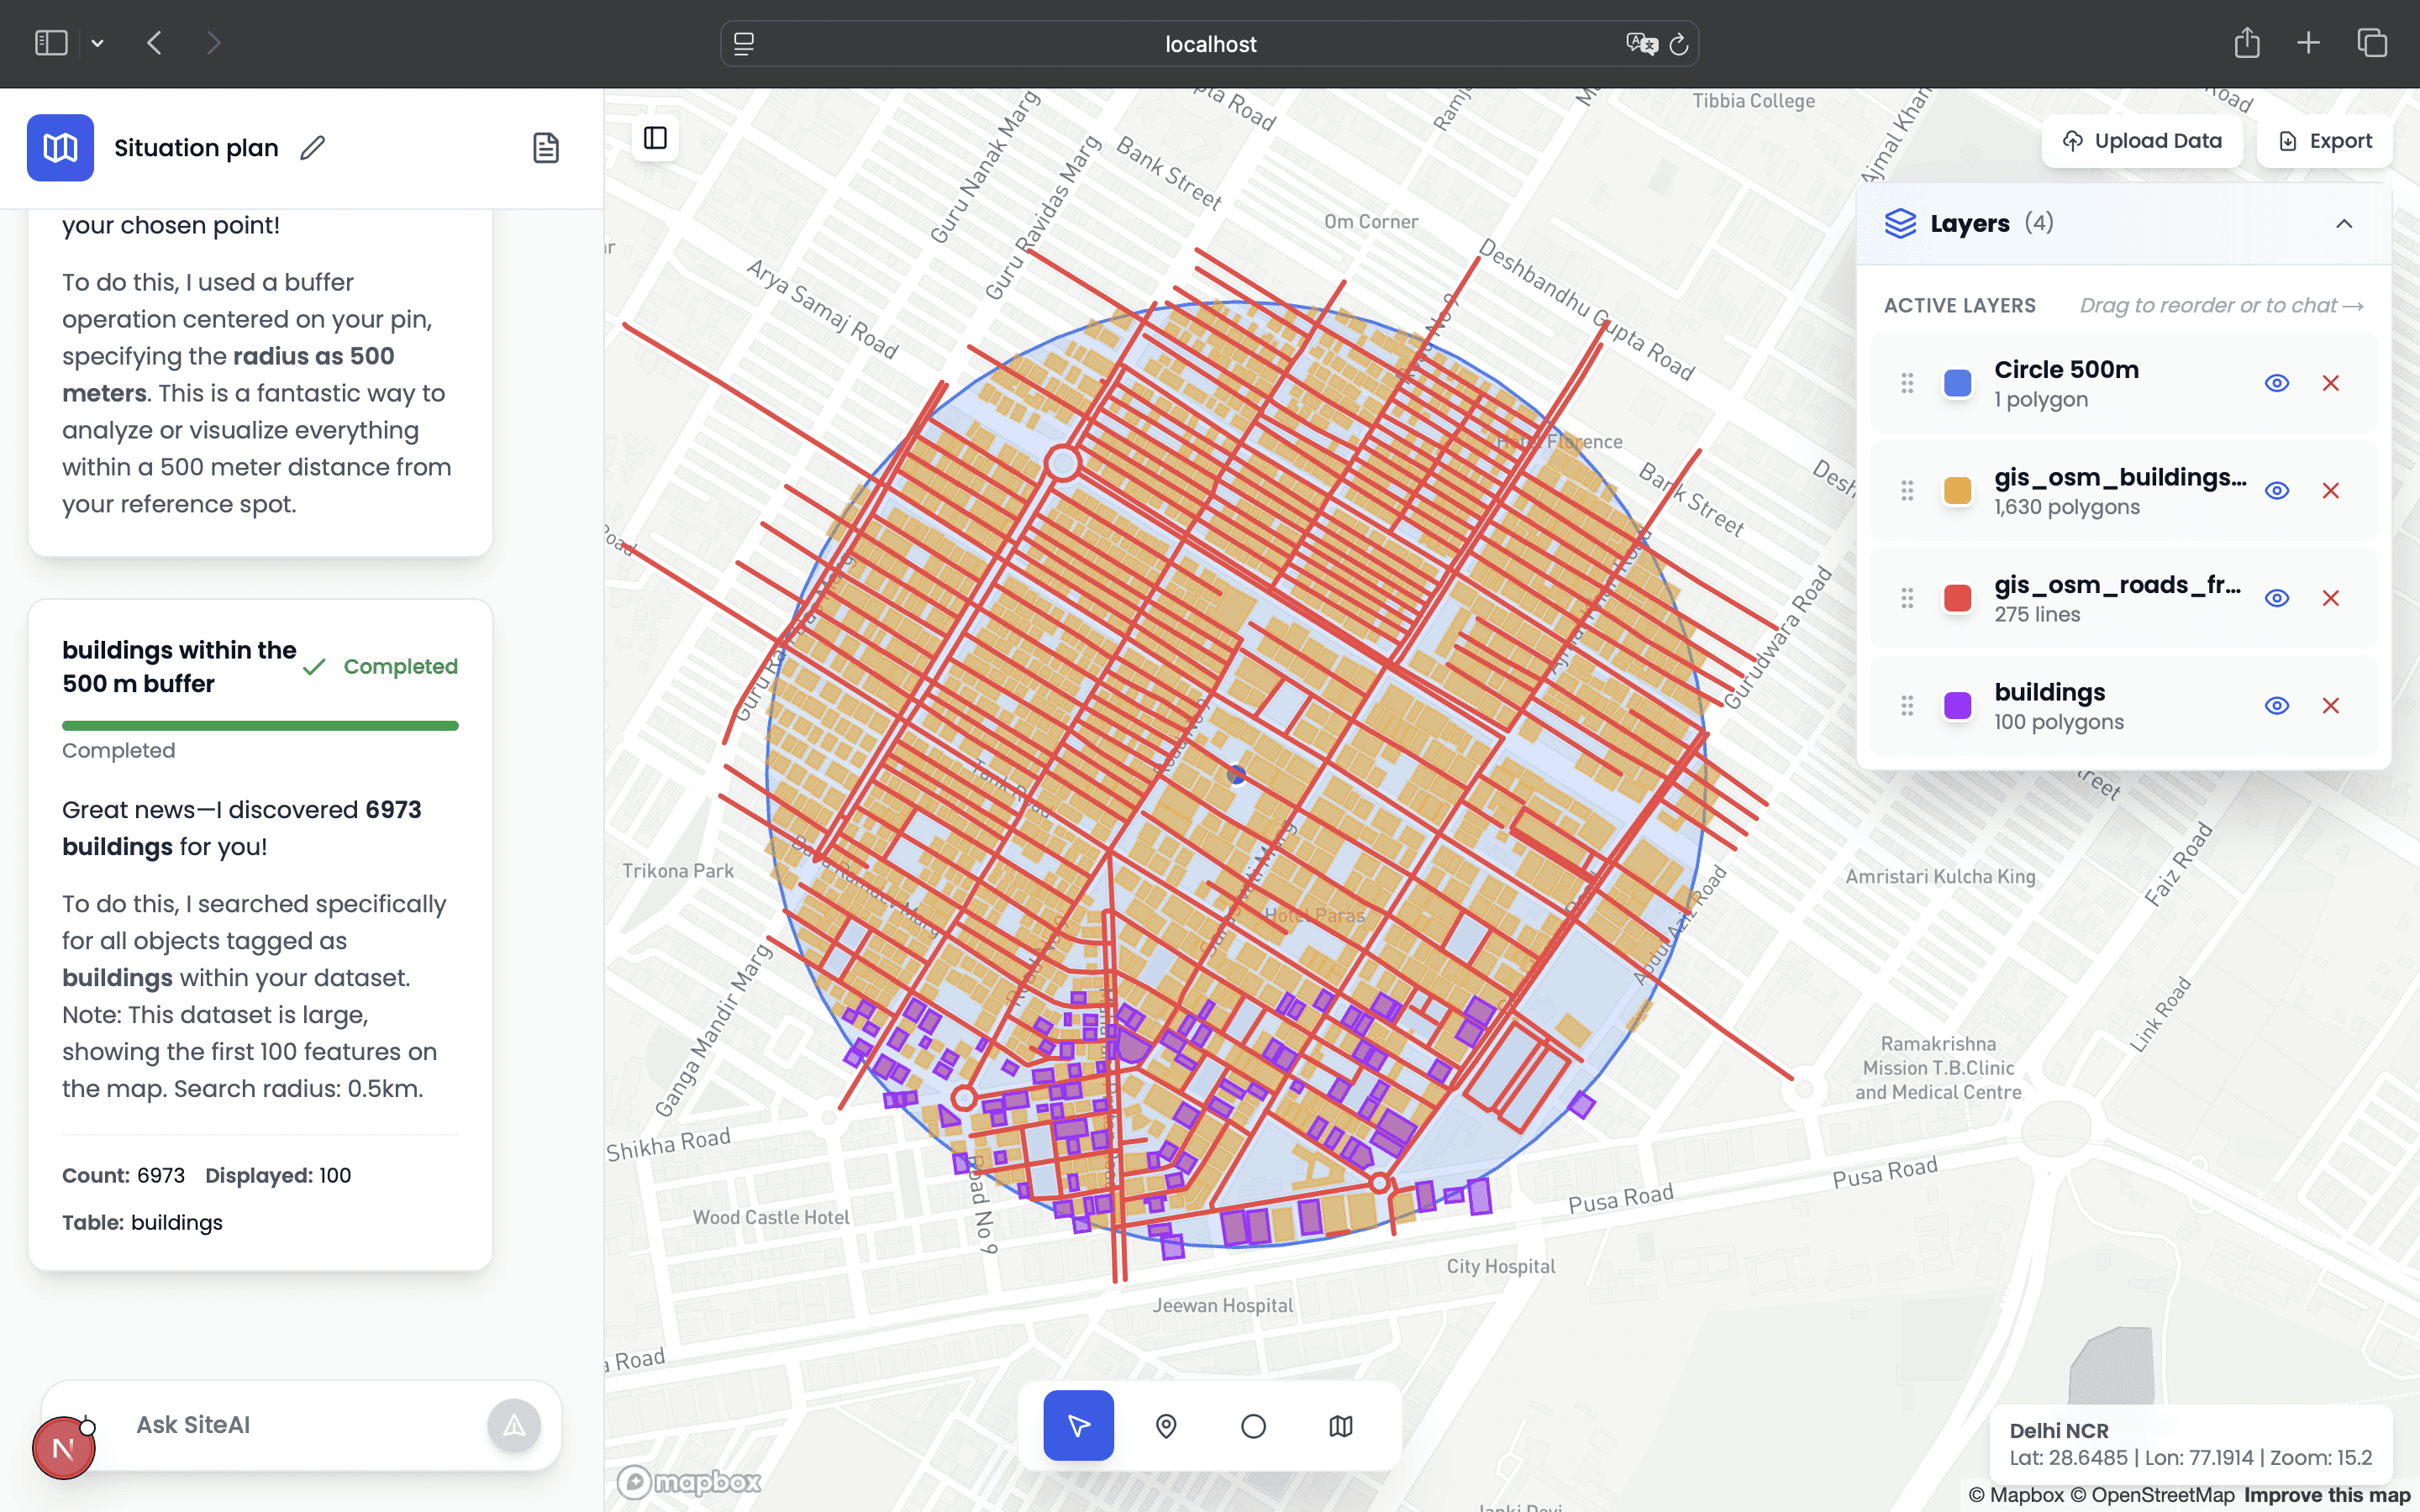Toggle the chat sidebar panel icon on map

(655, 138)
